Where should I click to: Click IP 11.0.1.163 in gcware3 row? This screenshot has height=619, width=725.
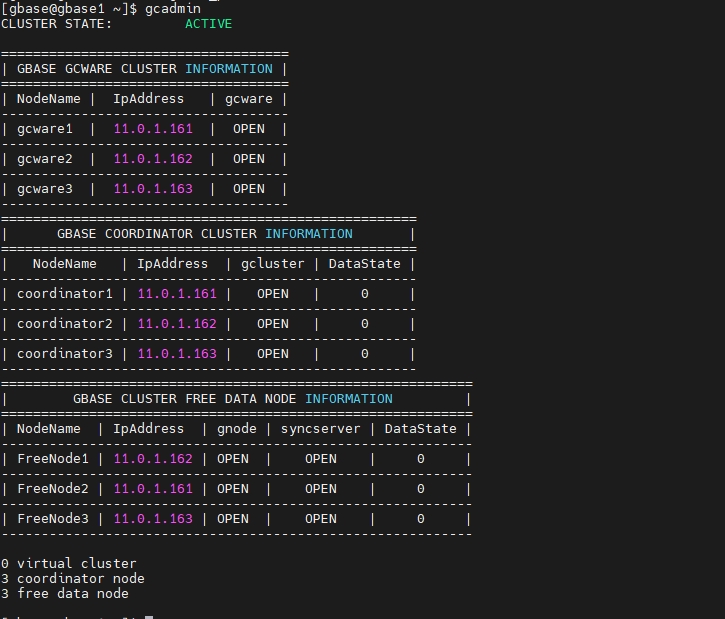[153, 189]
